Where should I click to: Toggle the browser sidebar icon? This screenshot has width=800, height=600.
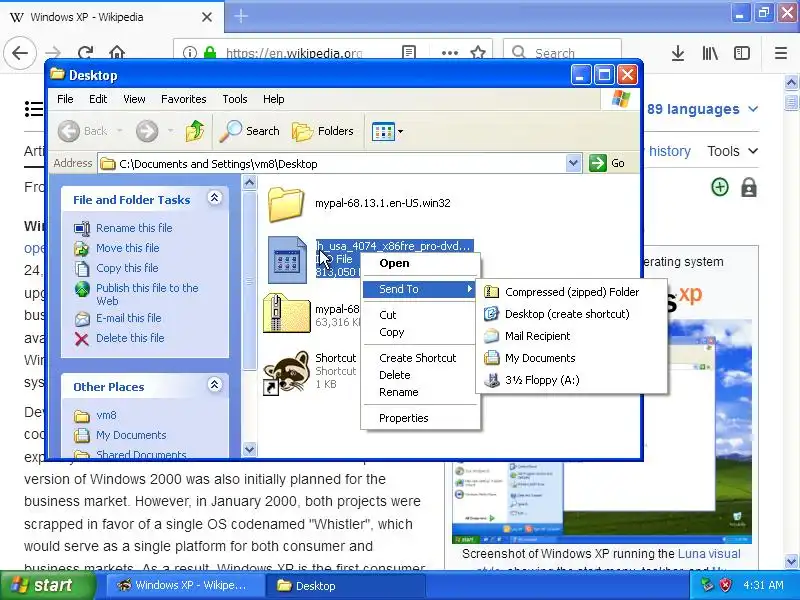742,53
